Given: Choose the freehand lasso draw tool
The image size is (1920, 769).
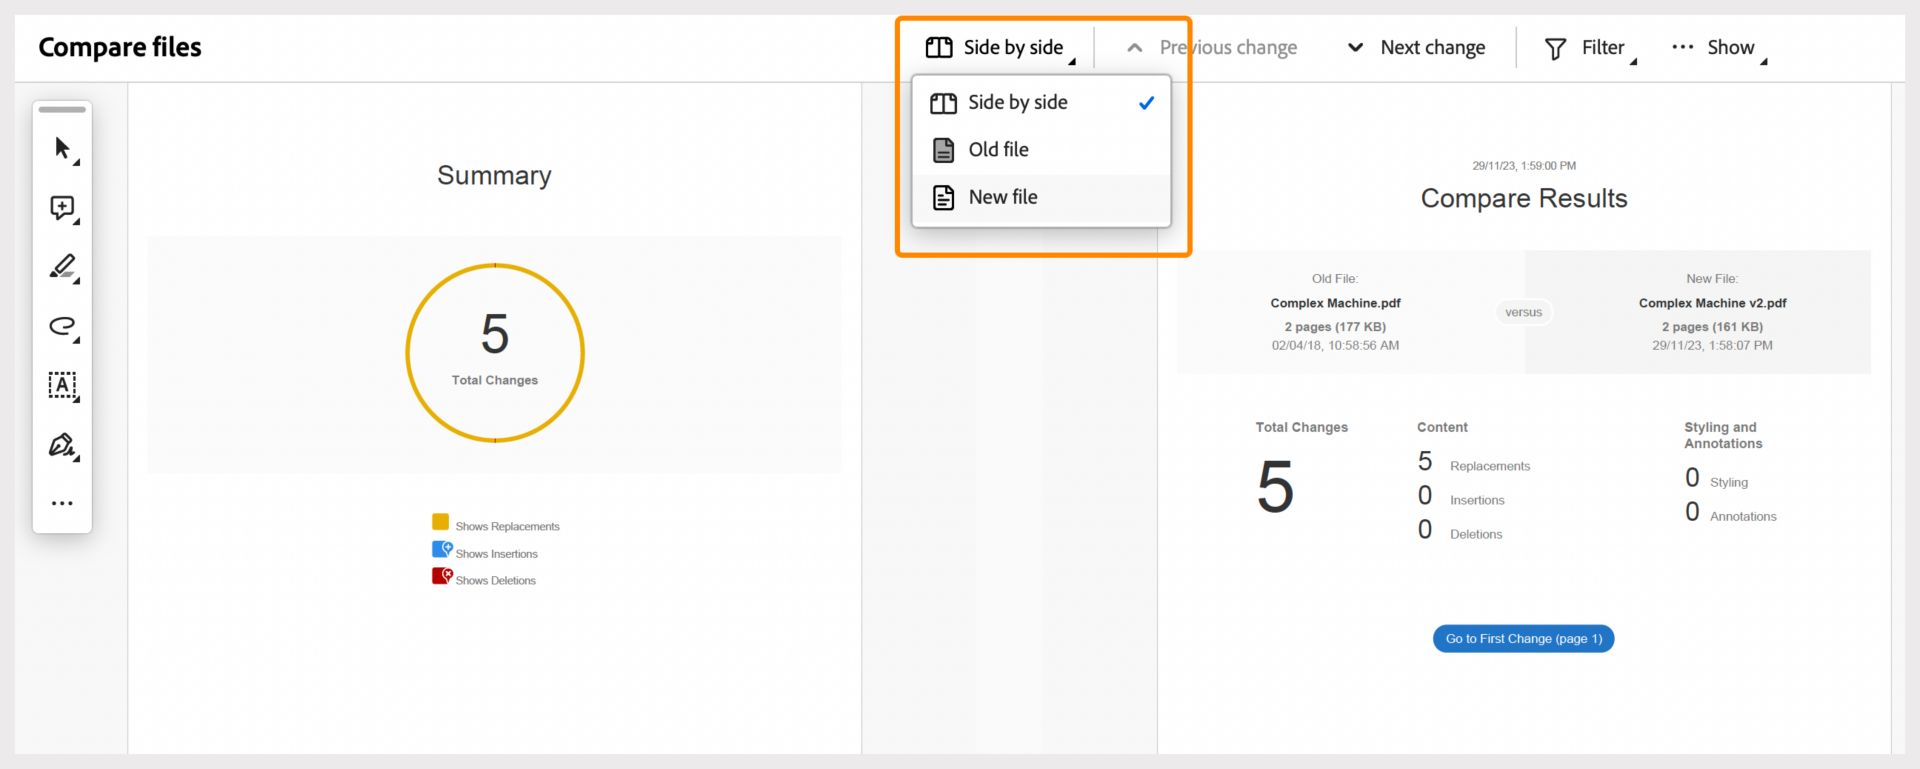Looking at the screenshot, I should 62,326.
